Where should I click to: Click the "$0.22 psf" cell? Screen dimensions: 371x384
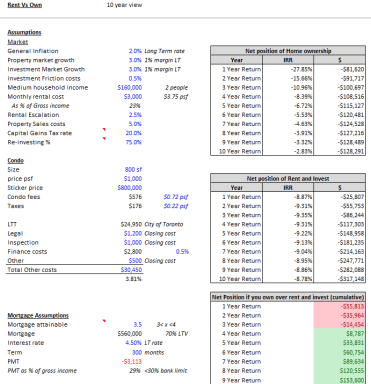[x=176, y=206]
